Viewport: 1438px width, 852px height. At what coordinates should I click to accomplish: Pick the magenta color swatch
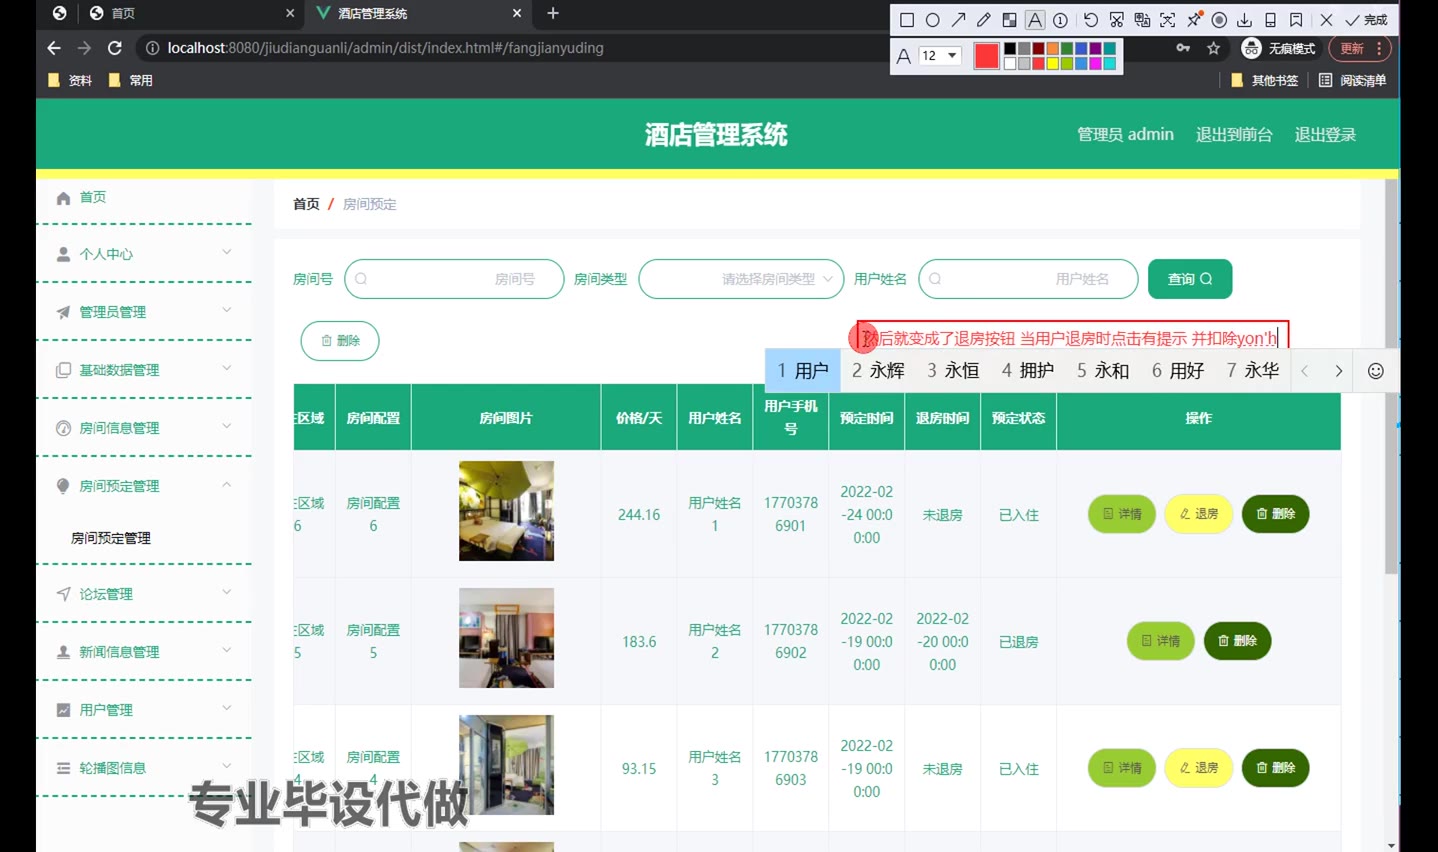tap(1095, 64)
